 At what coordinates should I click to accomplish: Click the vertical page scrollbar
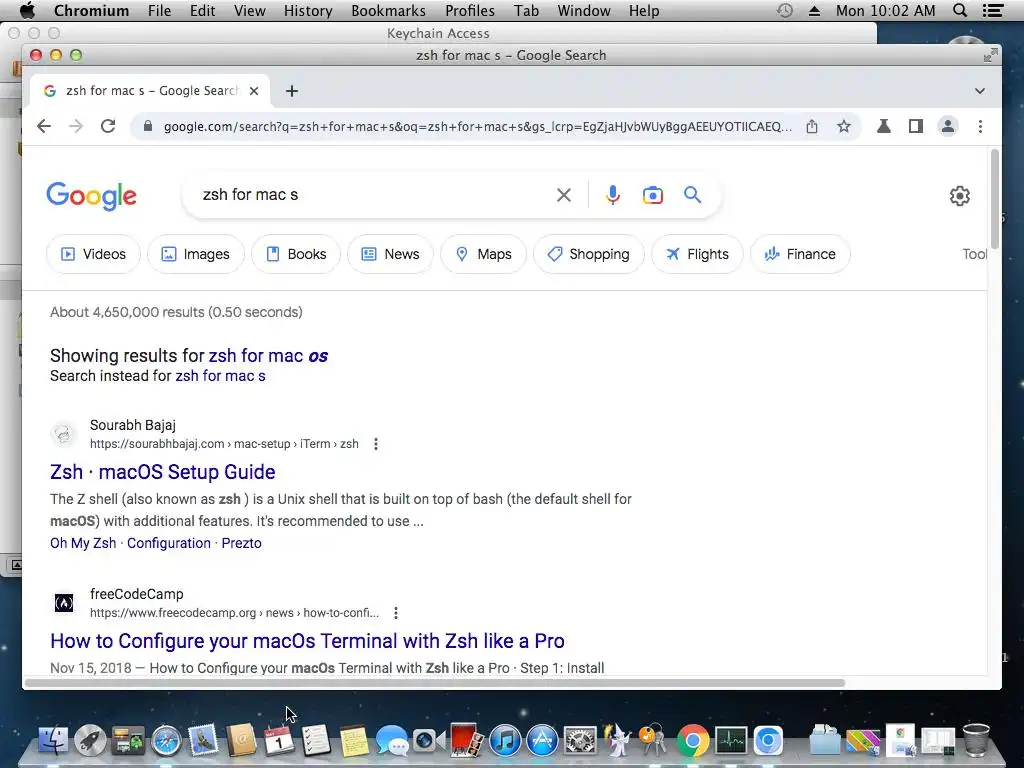click(x=995, y=199)
